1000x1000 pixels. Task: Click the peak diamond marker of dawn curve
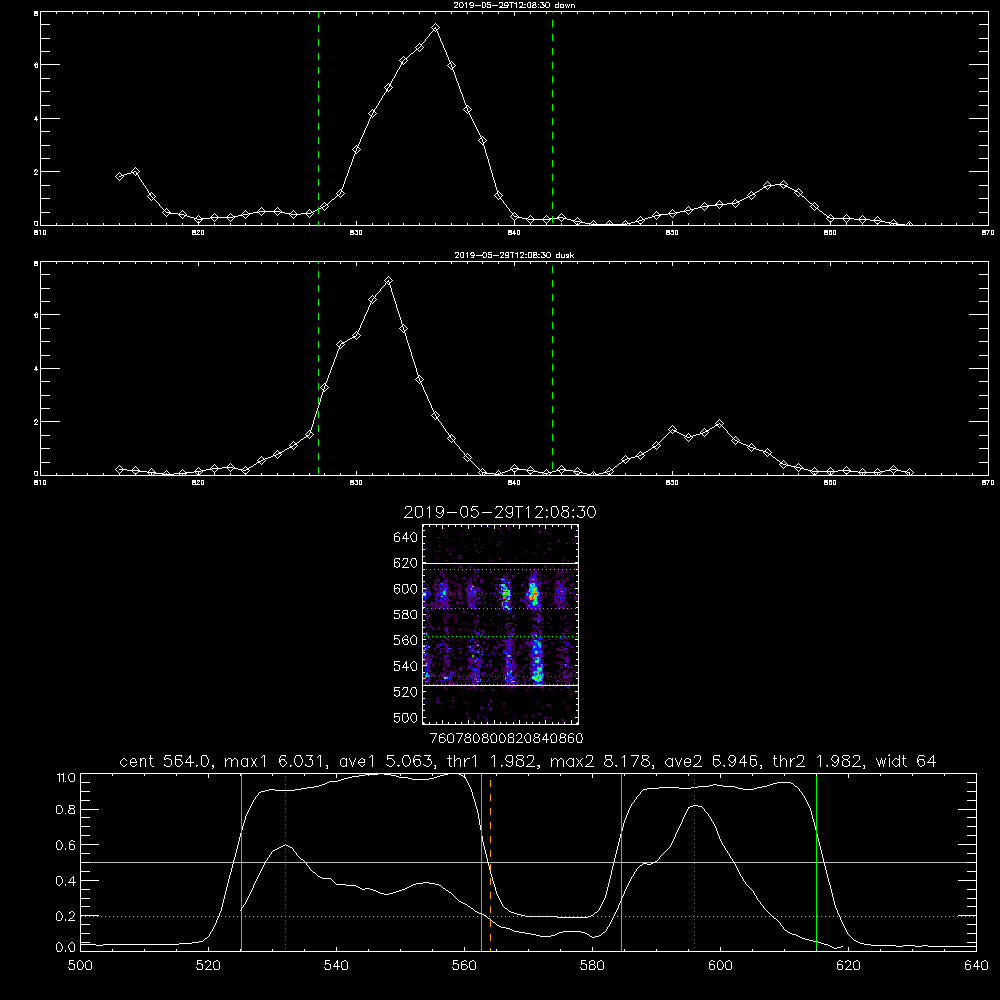(x=436, y=28)
